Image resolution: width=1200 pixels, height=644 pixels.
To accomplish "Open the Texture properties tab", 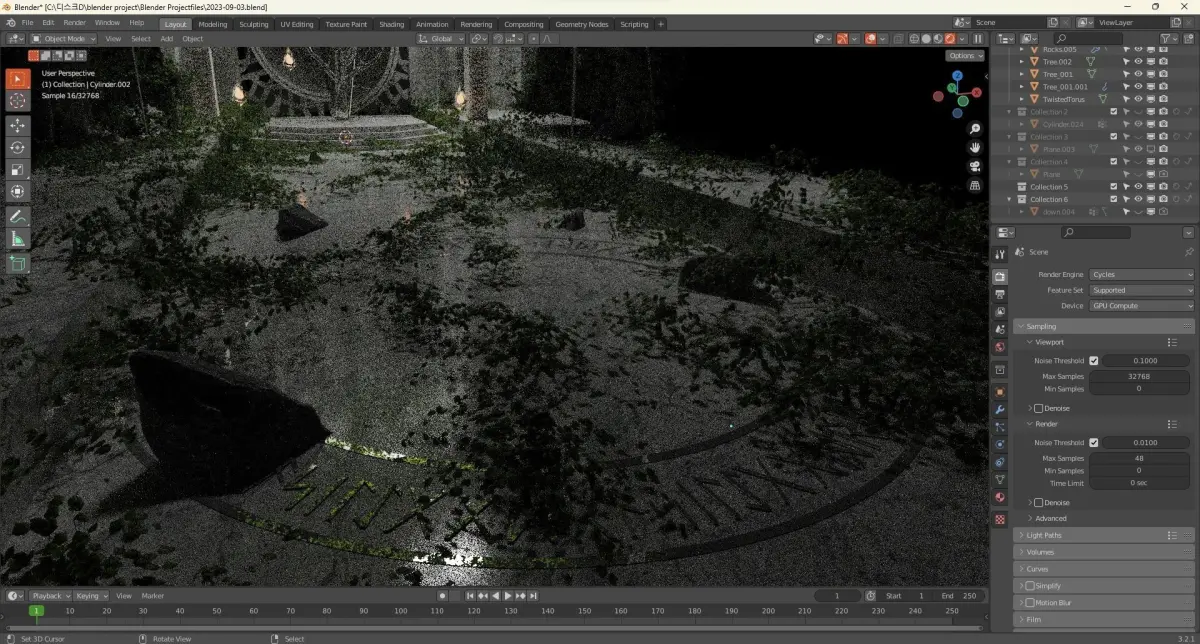I will point(1000,519).
